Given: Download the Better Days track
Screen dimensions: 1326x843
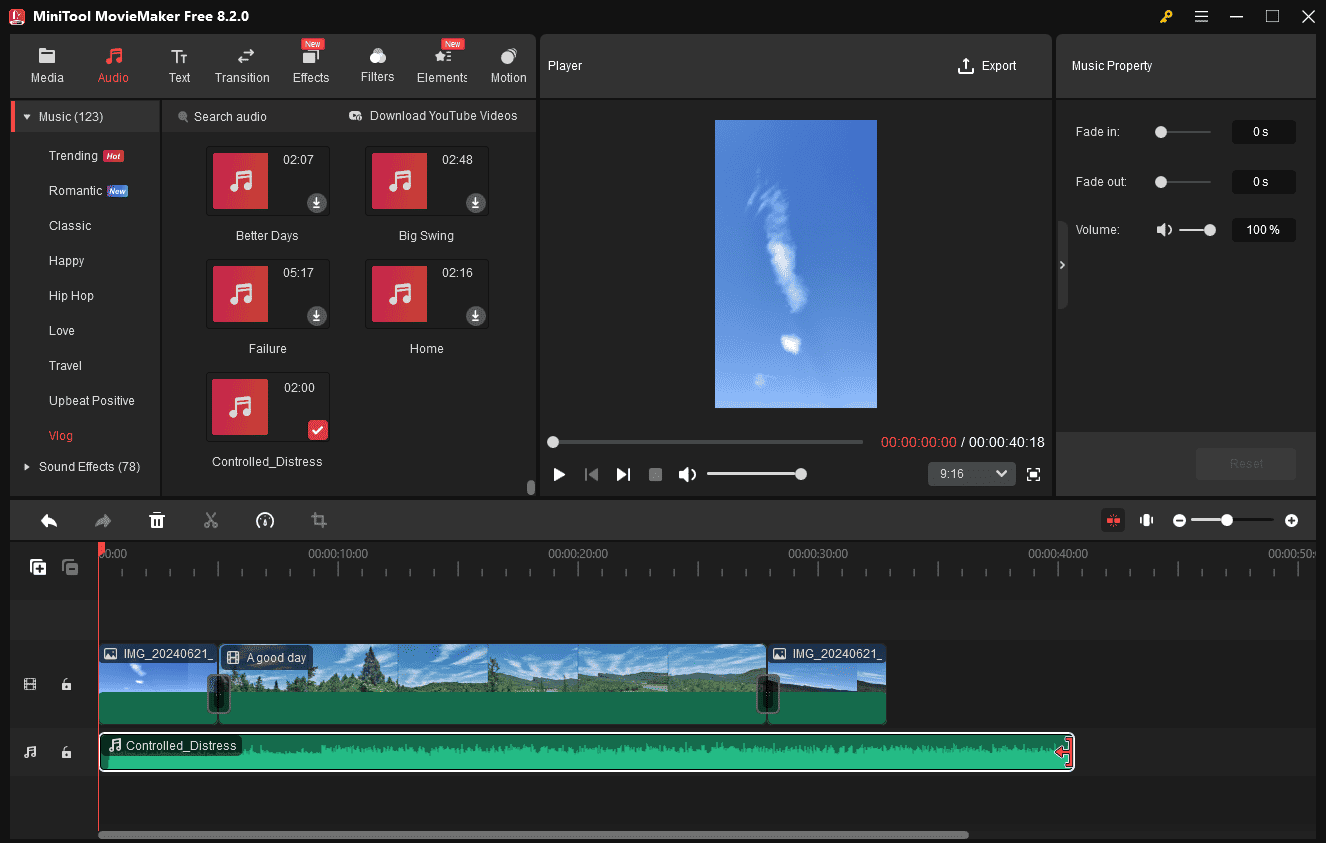Looking at the screenshot, I should pos(316,203).
